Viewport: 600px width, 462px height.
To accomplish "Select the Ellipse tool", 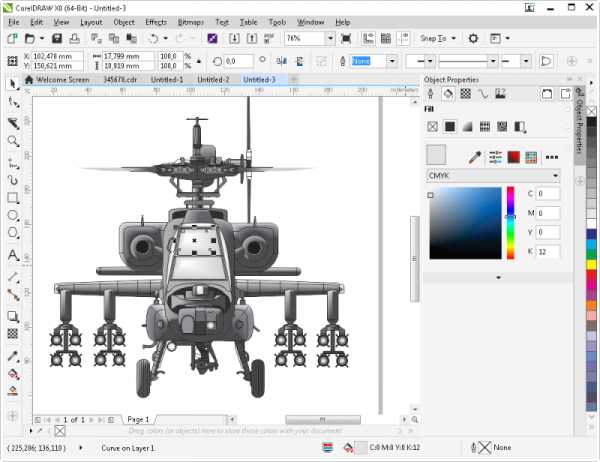I will pyautogui.click(x=13, y=215).
